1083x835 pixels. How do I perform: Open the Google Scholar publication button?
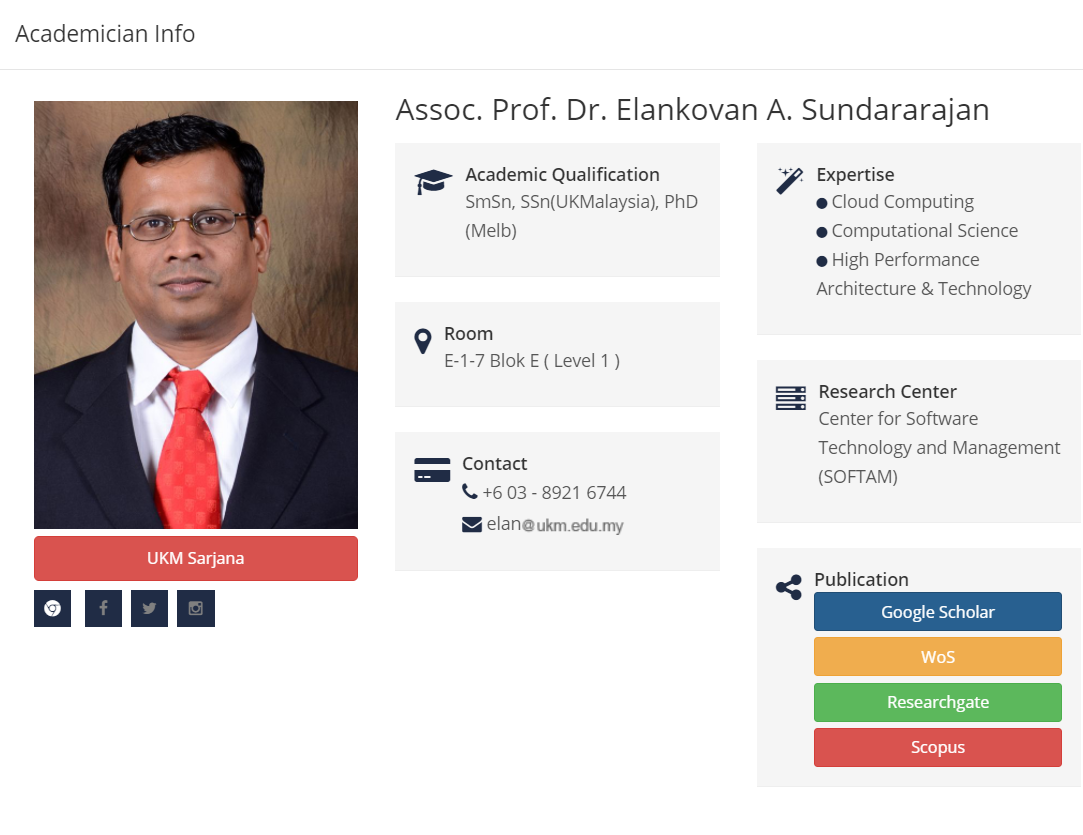coord(938,612)
